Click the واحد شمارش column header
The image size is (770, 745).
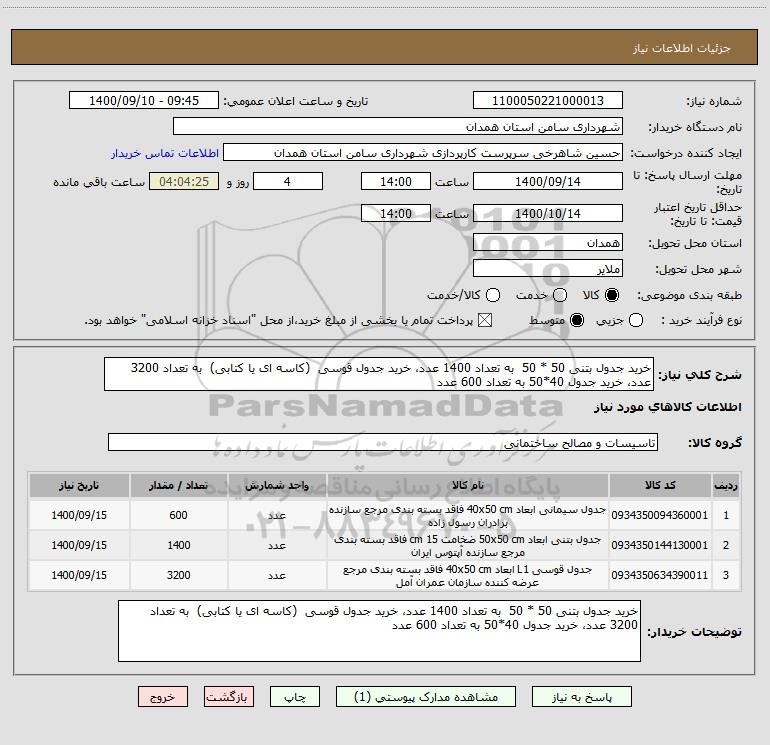pos(277,485)
